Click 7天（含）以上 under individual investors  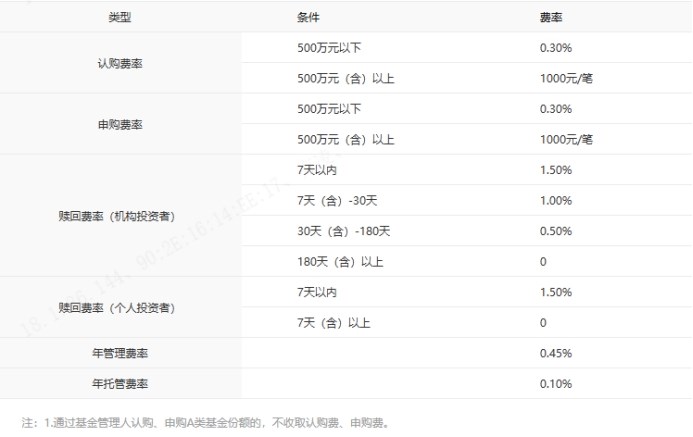tap(334, 323)
